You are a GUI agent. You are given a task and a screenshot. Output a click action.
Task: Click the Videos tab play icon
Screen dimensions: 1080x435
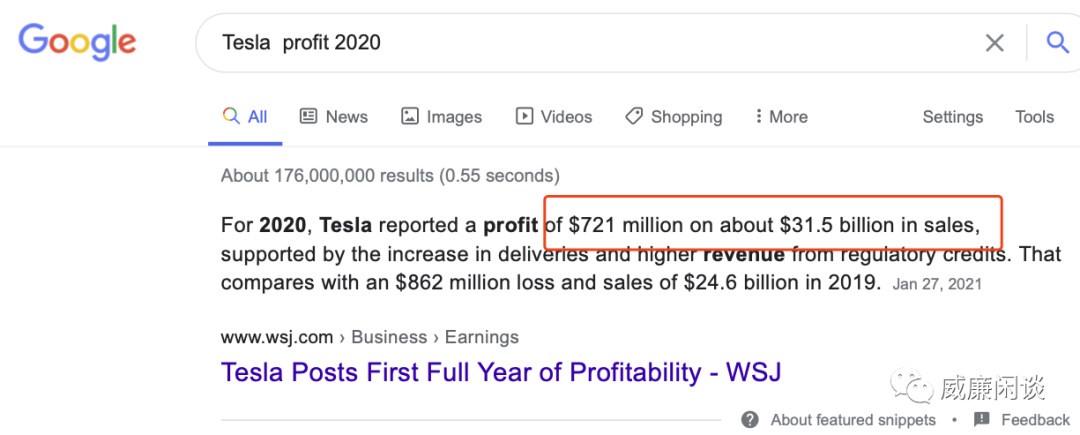point(524,116)
